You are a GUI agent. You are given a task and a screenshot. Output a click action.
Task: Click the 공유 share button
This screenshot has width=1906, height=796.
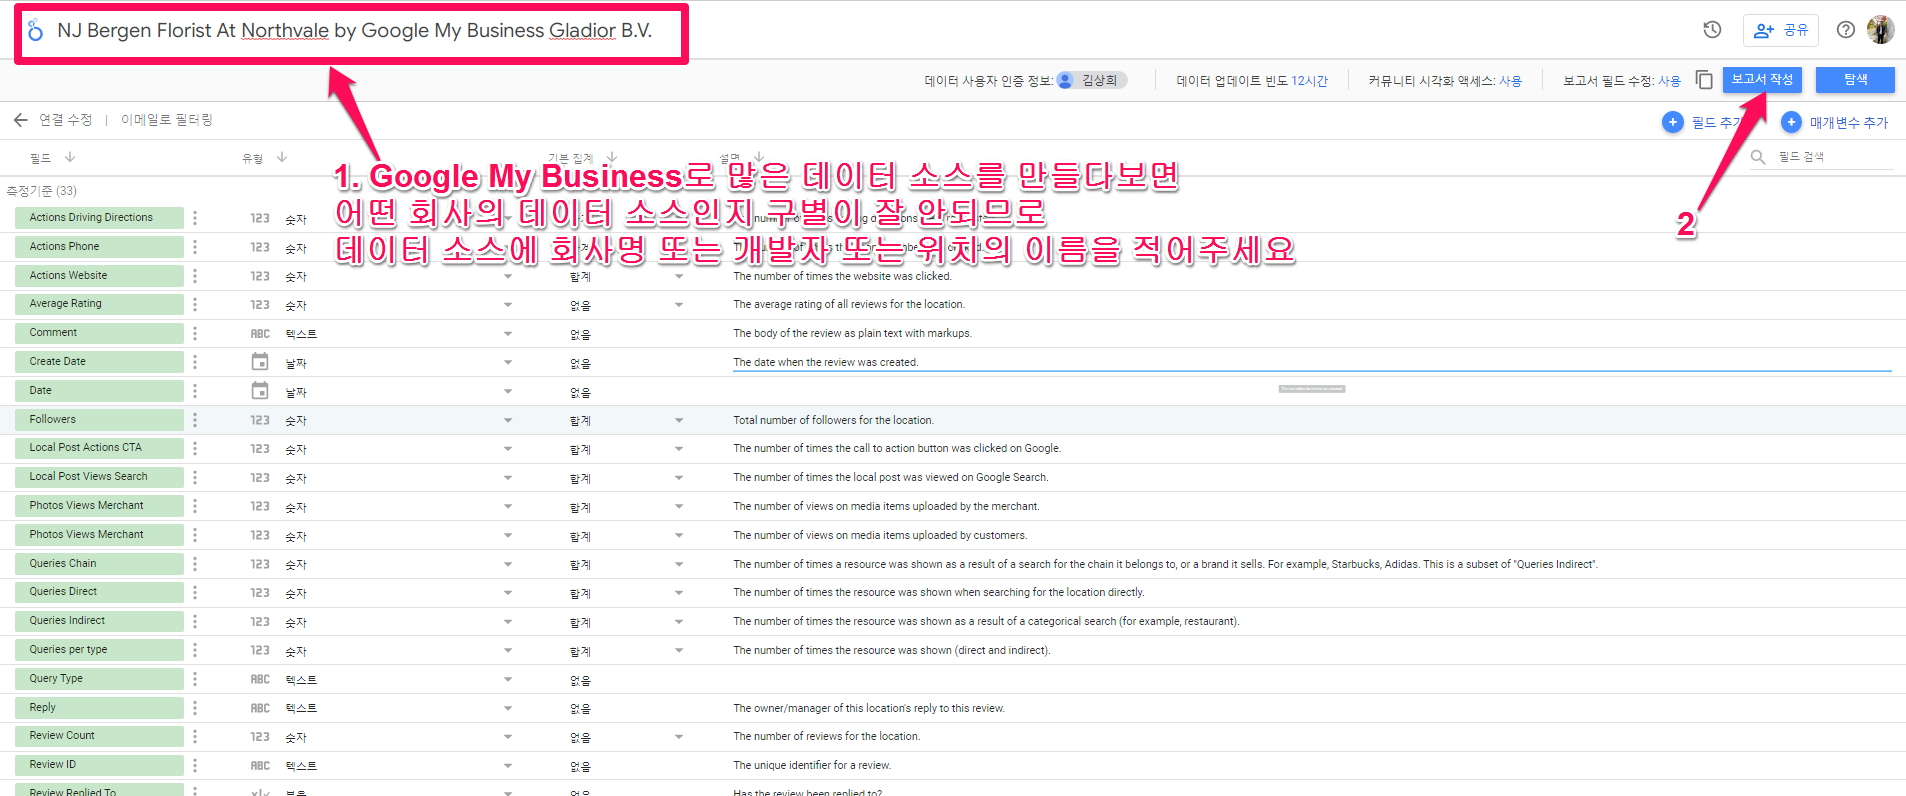click(1781, 30)
